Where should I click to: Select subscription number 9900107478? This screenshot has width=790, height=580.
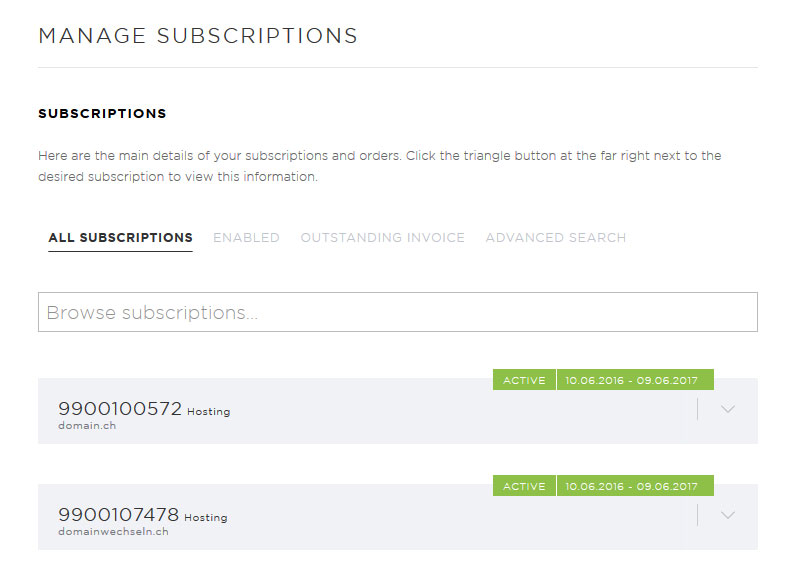point(118,514)
